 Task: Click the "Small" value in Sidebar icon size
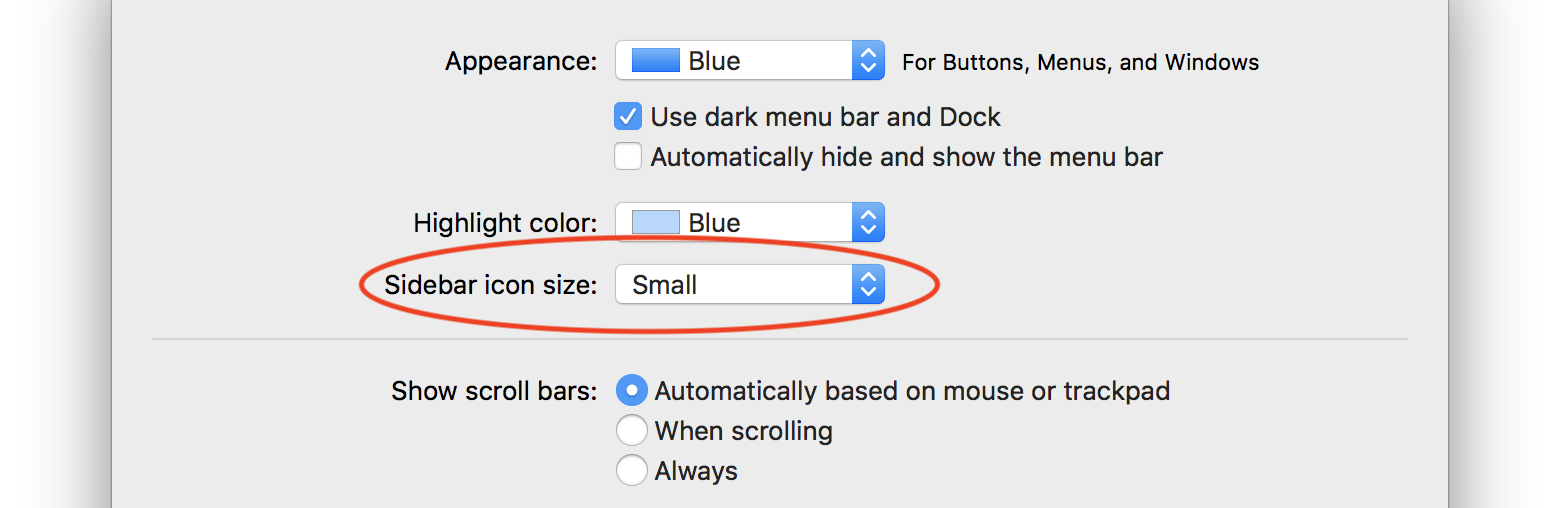tap(665, 285)
